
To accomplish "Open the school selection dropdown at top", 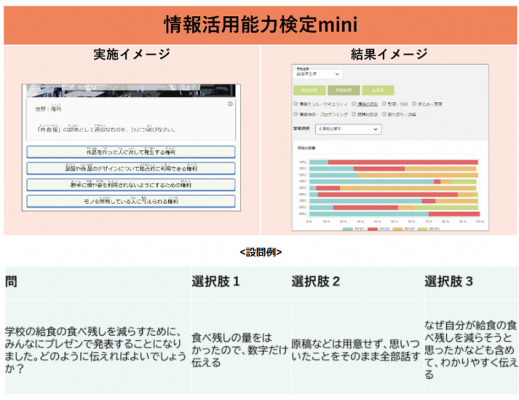I will (318, 74).
